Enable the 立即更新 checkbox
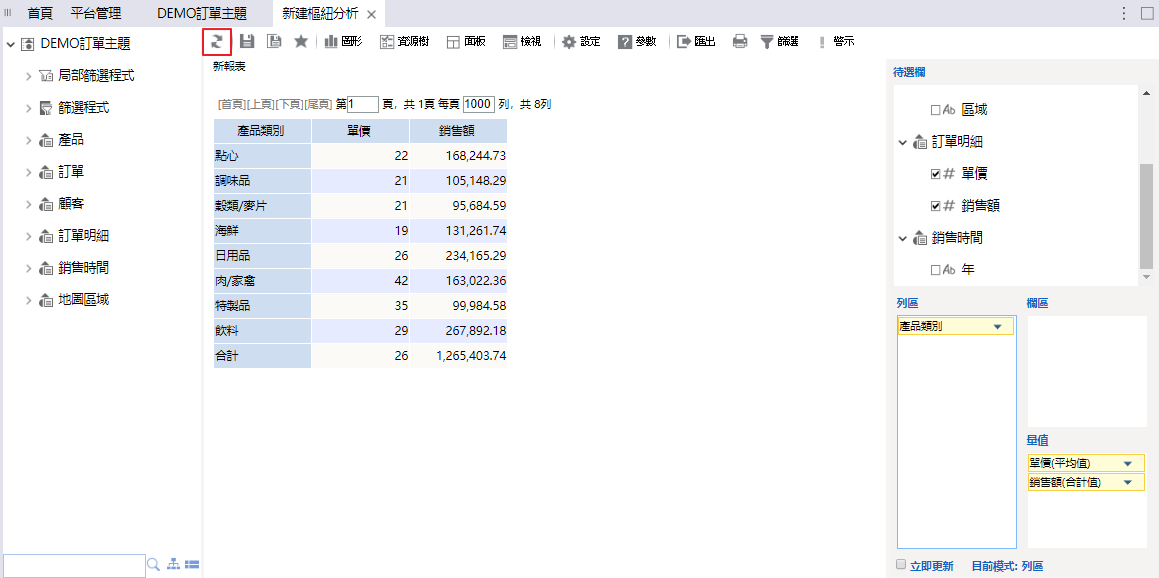This screenshot has height=578, width=1159. (901, 565)
